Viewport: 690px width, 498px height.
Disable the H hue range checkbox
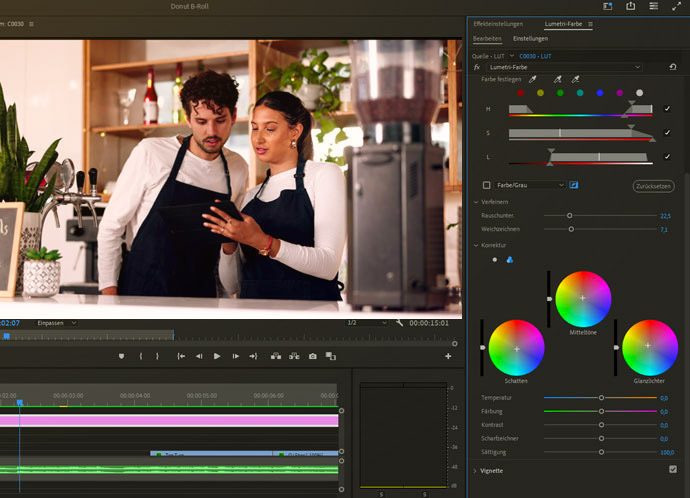(667, 108)
